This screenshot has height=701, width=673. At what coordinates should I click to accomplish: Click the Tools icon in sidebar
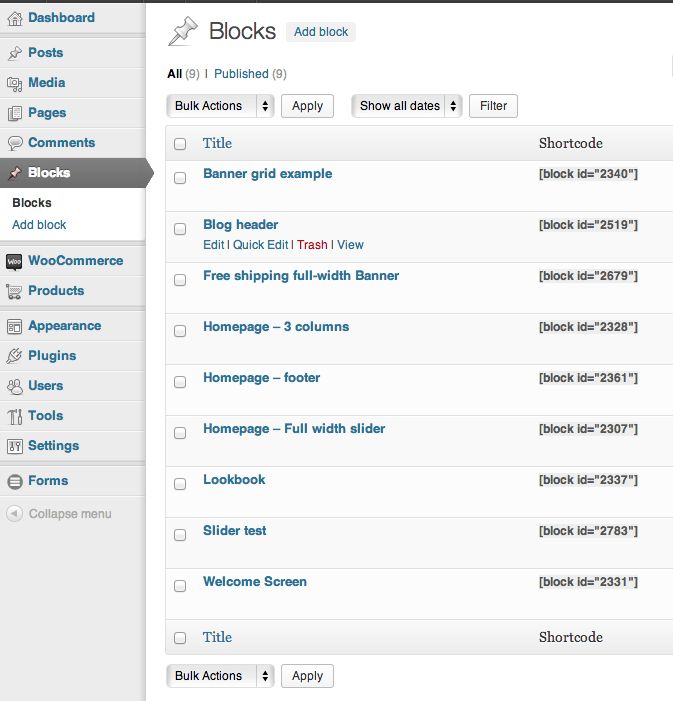pos(15,416)
